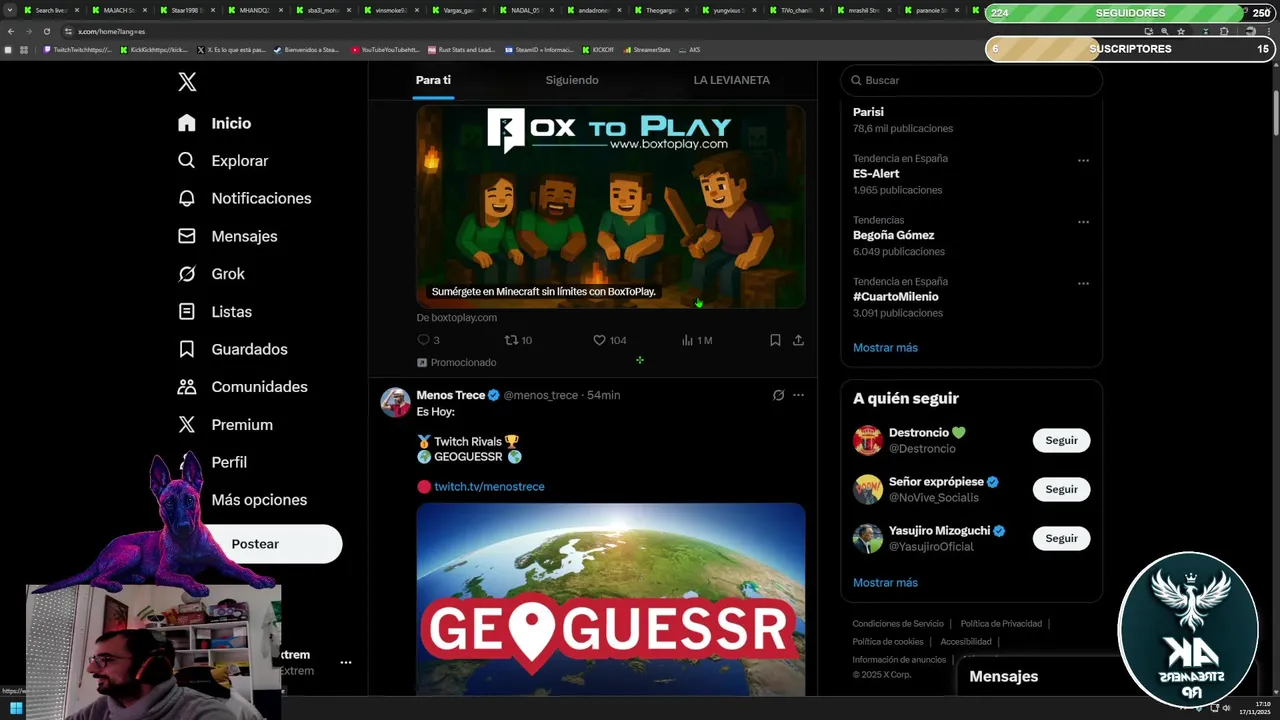Open Más opciones menu
The width and height of the screenshot is (1280, 720).
click(x=259, y=500)
